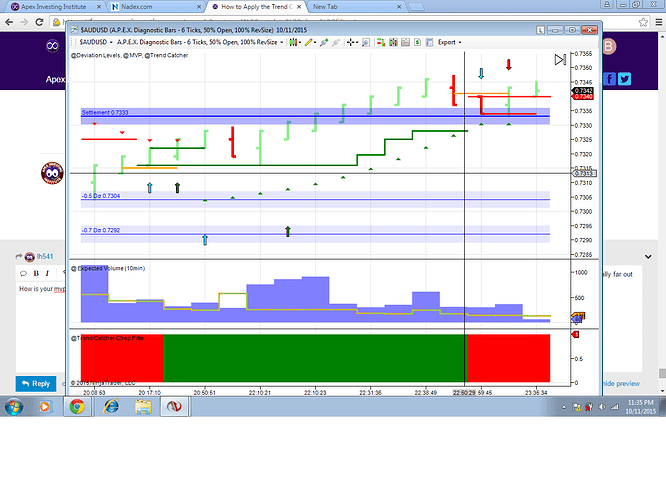Show hidden system tray icons
Image resolution: width=666 pixels, height=500 pixels.
click(564, 407)
